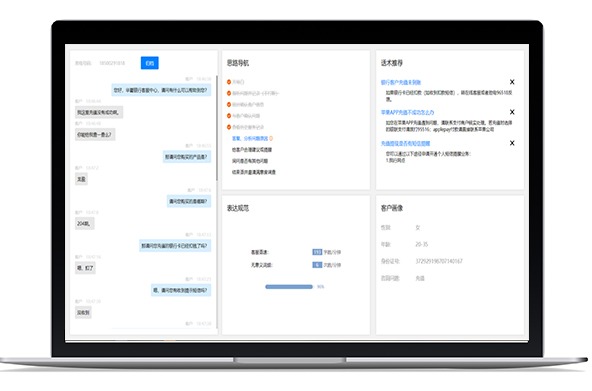Click the fourth orange check icon in 思路导航
Screen dimensions: 592x391
pyautogui.click(x=229, y=115)
